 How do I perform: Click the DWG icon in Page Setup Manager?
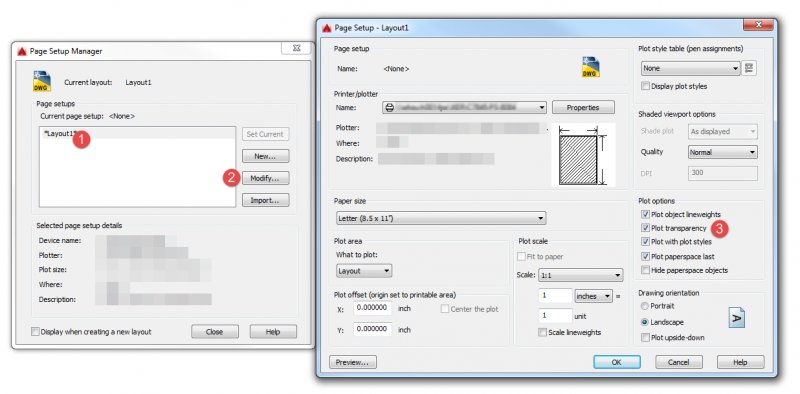[x=42, y=82]
